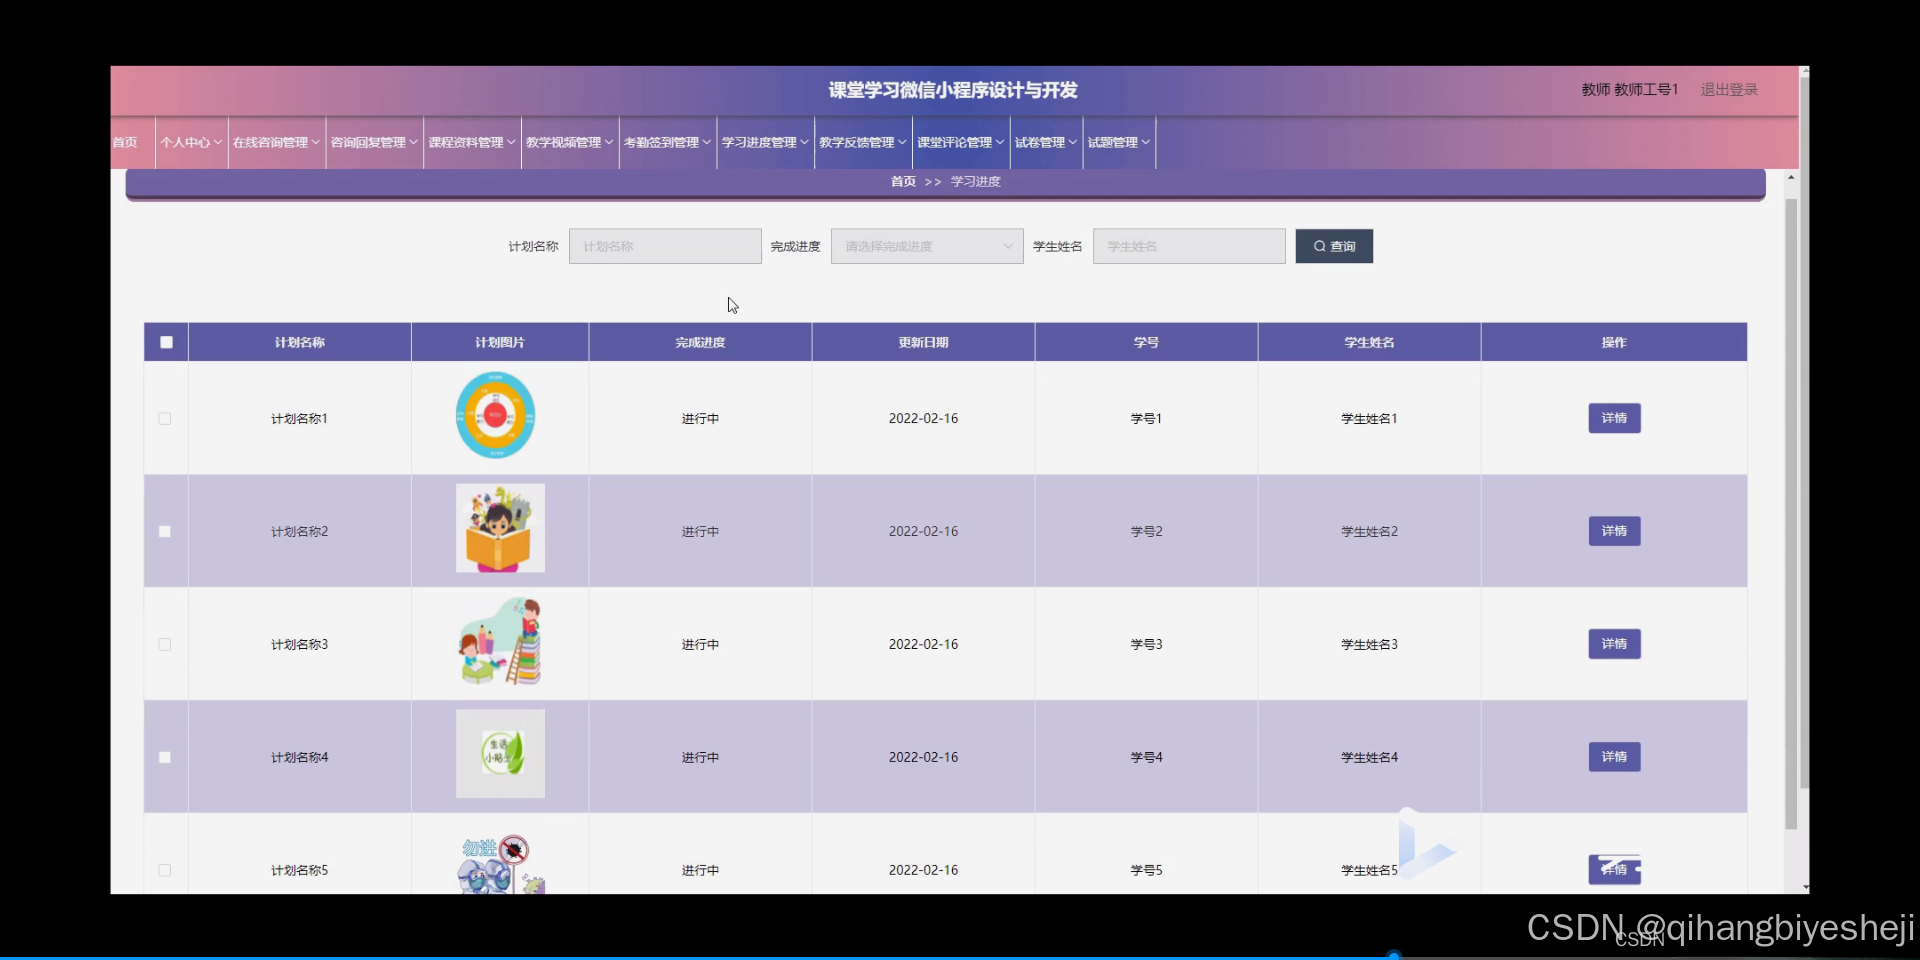Click the 详情 button for 学生姓名4
This screenshot has height=960, width=1920.
tap(1613, 757)
